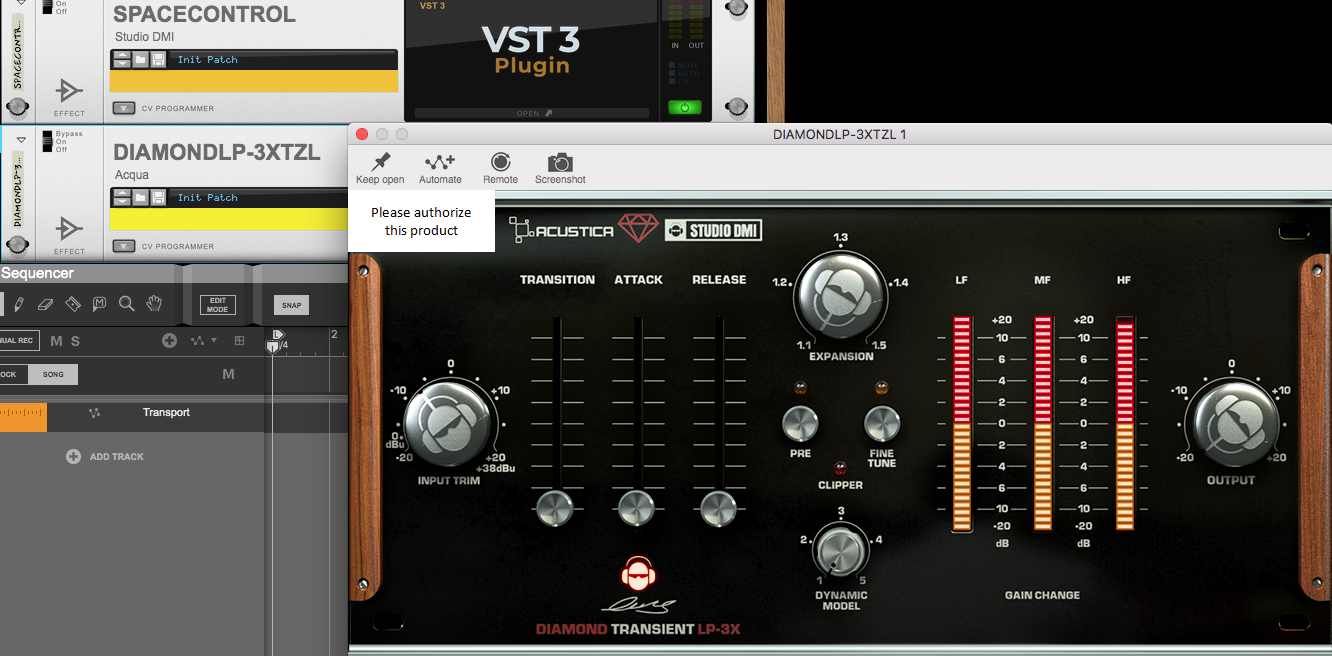Select SPACECONTROL Init Patch name
Screen dimensions: 1332x656
[x=208, y=60]
